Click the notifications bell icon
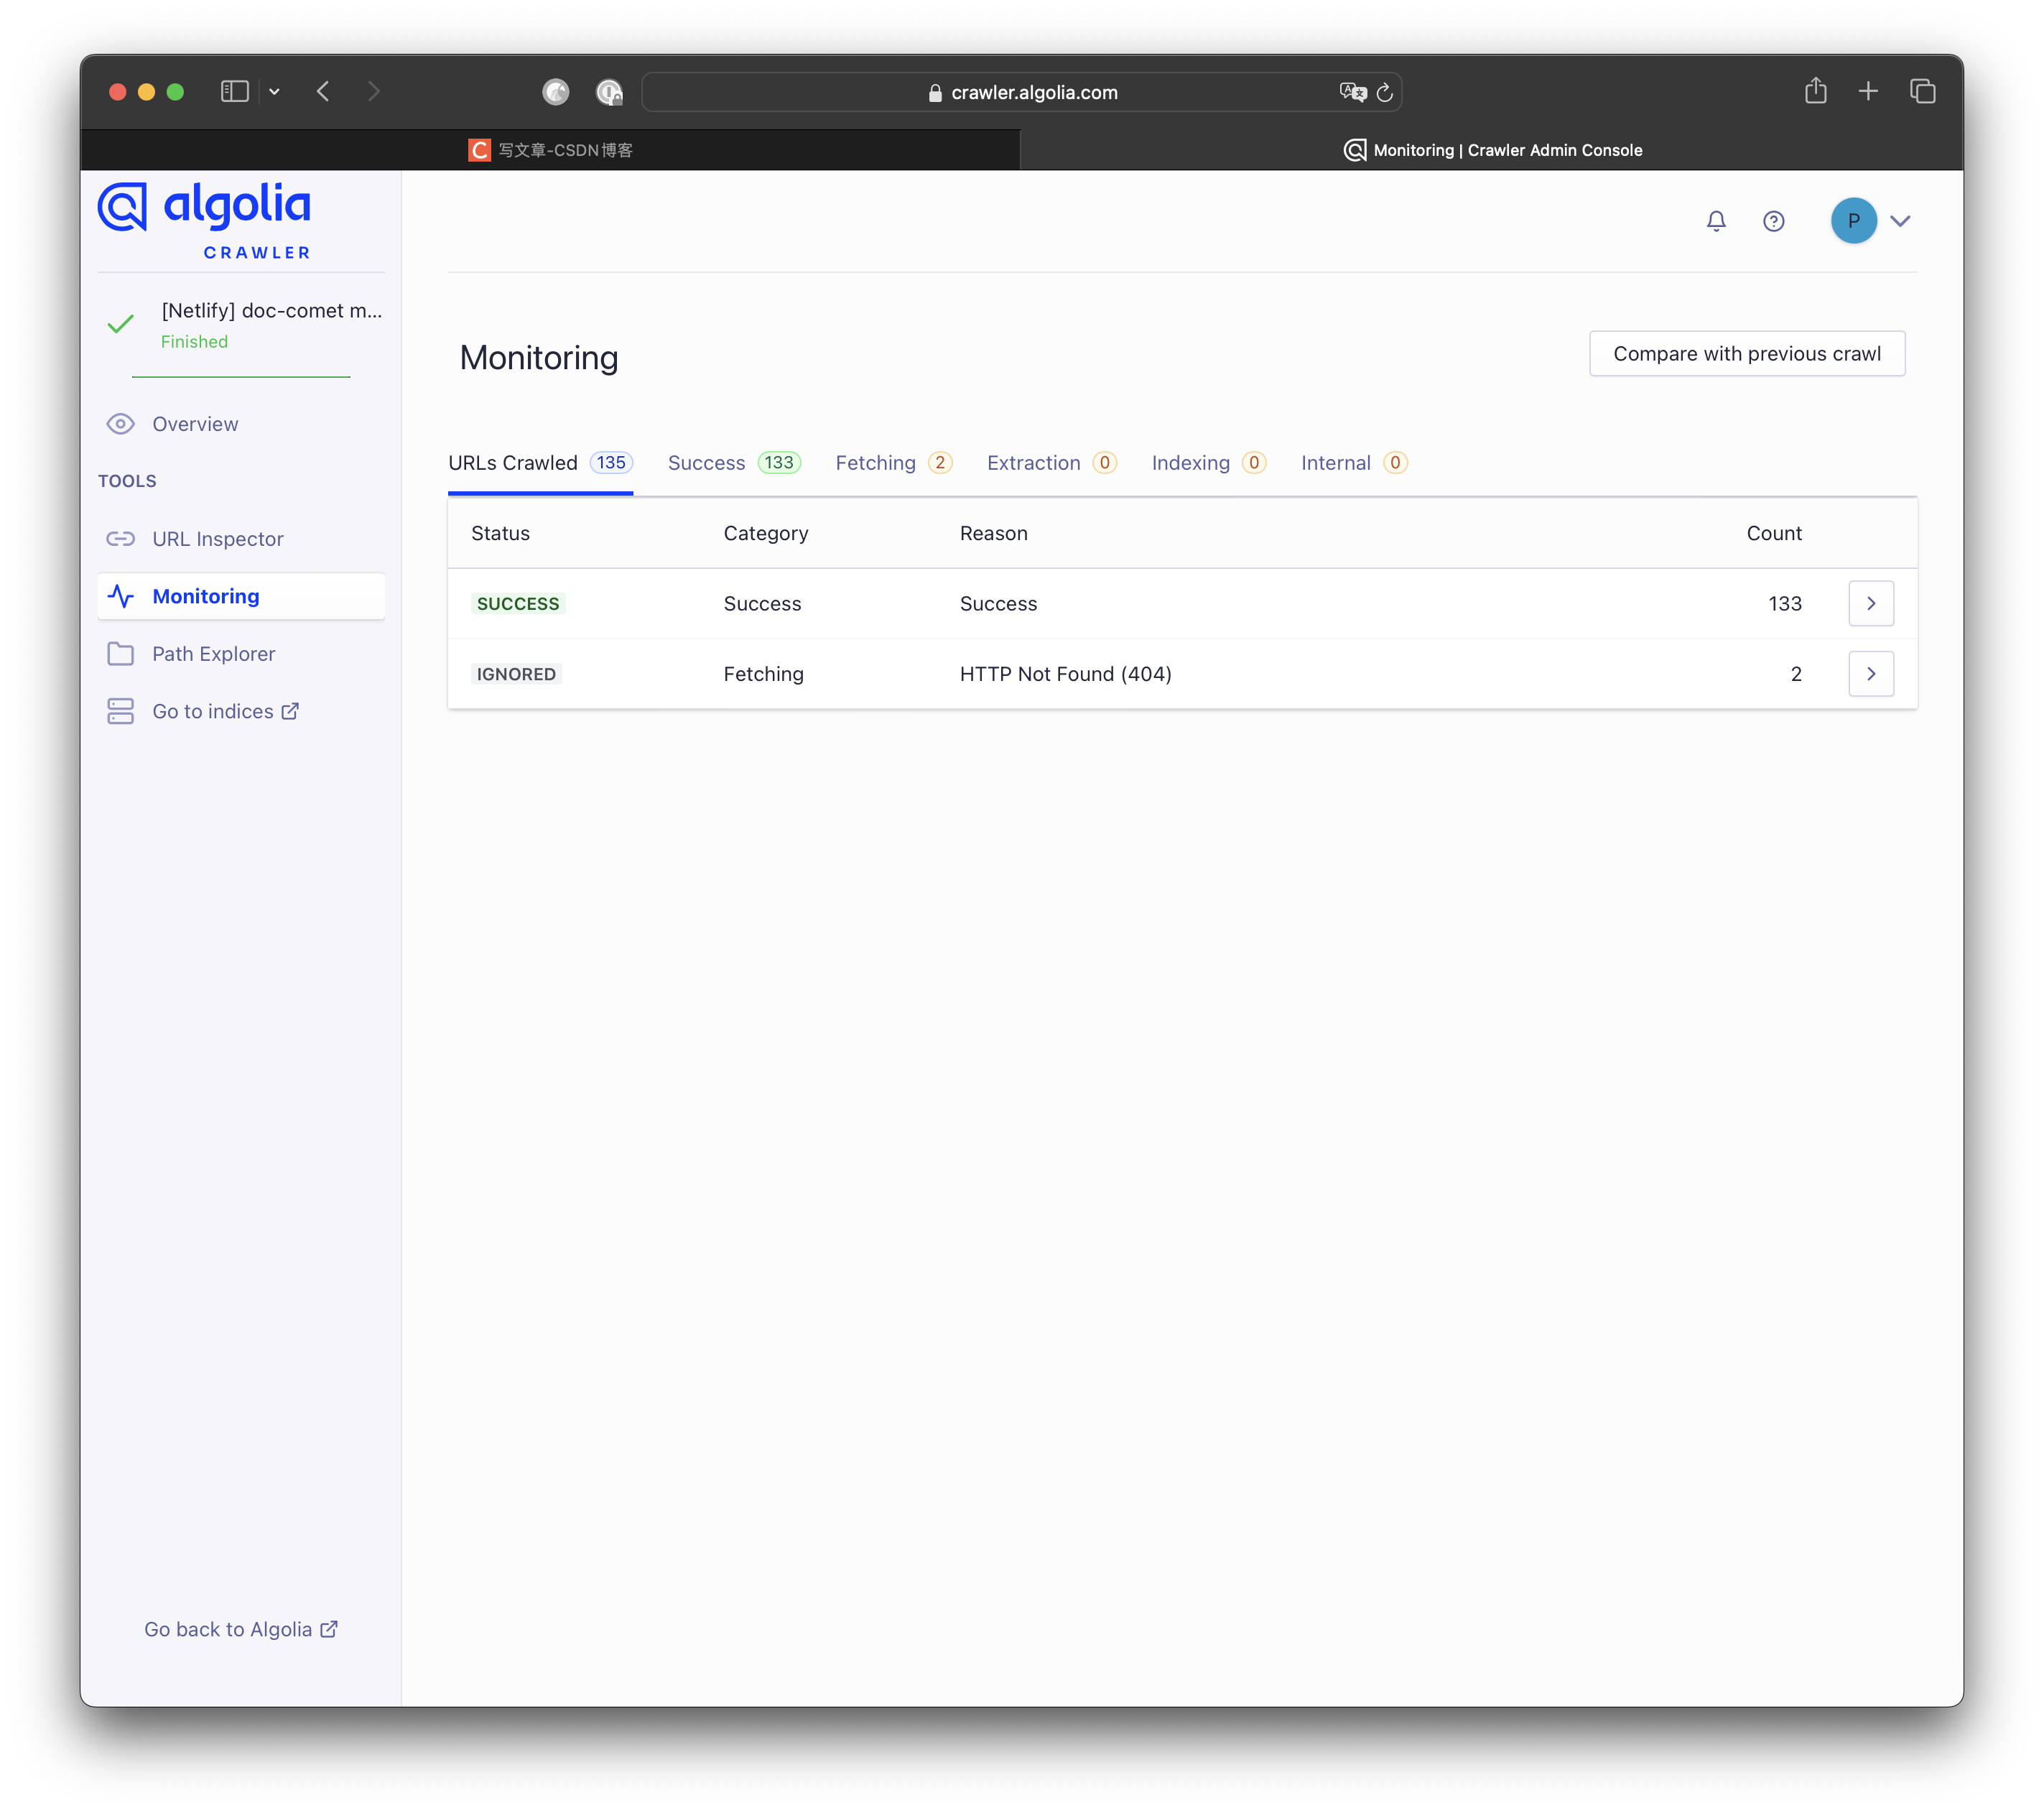This screenshot has height=1813, width=2044. coord(1716,221)
